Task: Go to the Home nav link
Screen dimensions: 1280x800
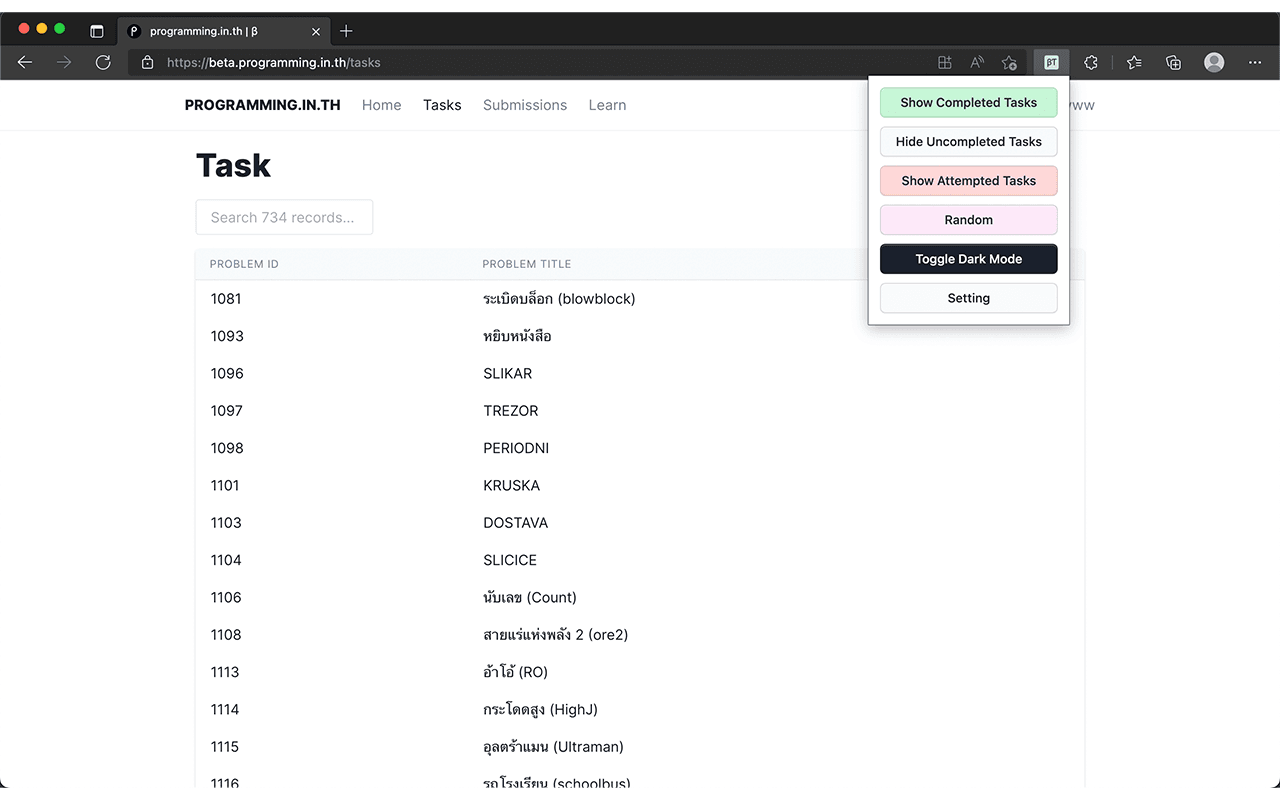Action: [381, 105]
